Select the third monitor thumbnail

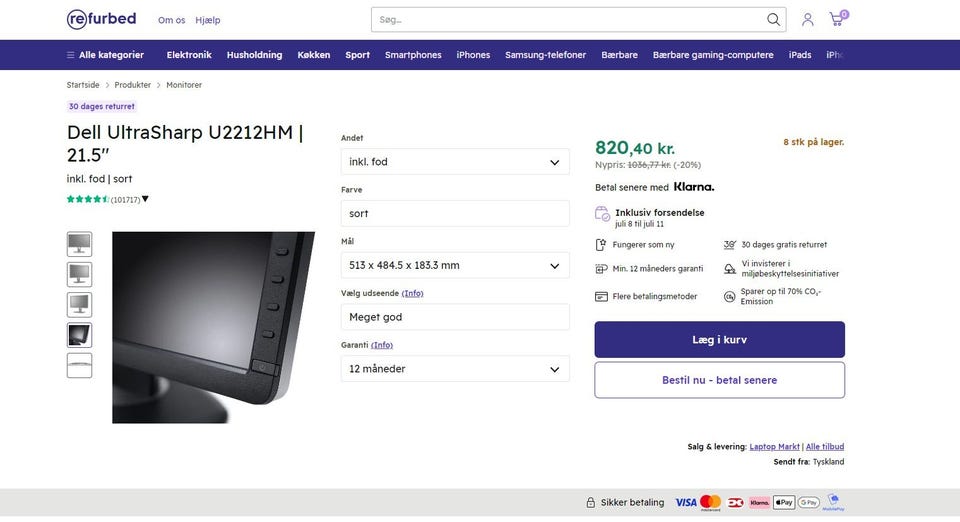coord(80,305)
